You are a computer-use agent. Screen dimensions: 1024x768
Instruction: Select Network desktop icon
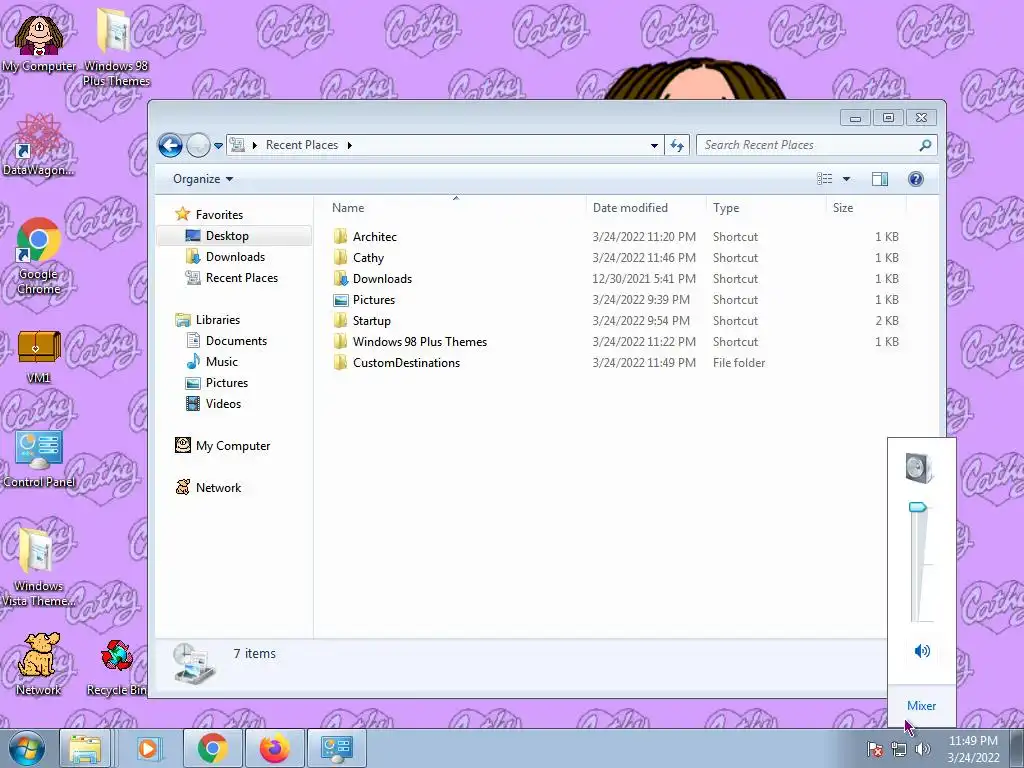pyautogui.click(x=38, y=664)
